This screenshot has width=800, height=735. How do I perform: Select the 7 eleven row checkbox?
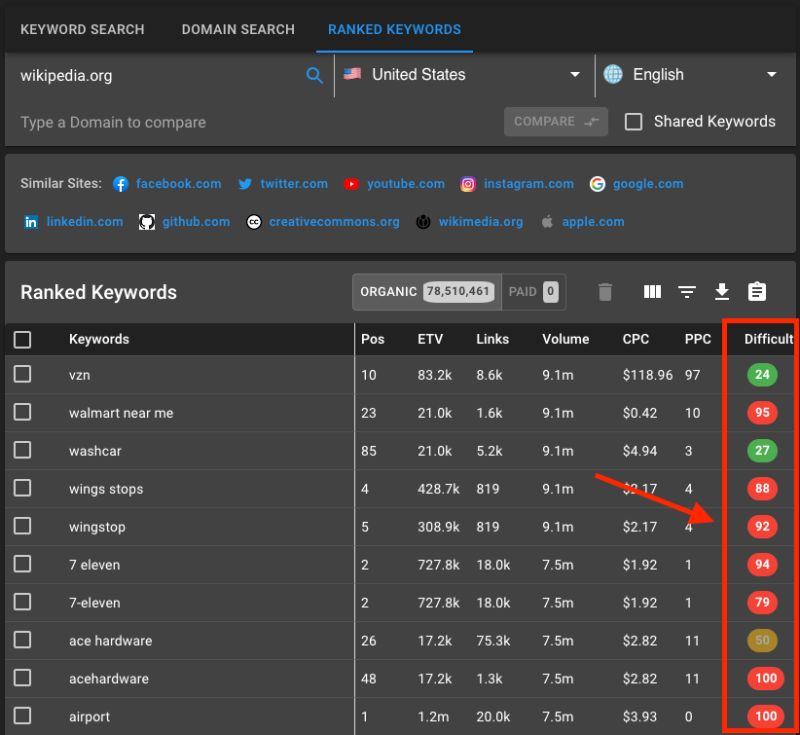coord(22,564)
